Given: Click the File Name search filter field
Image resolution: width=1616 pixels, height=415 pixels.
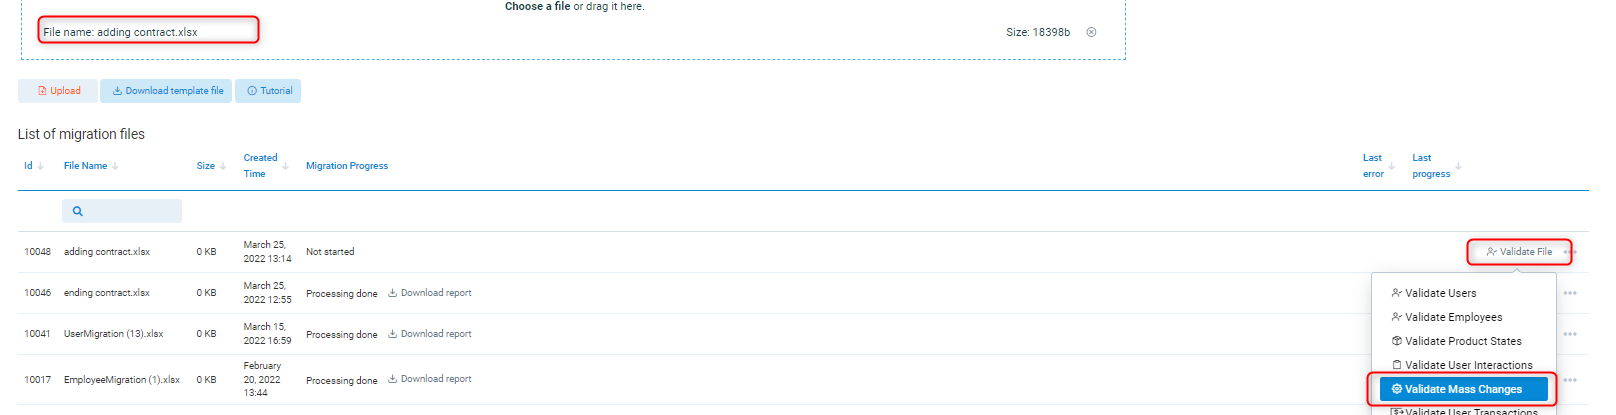Looking at the screenshot, I should 122,211.
